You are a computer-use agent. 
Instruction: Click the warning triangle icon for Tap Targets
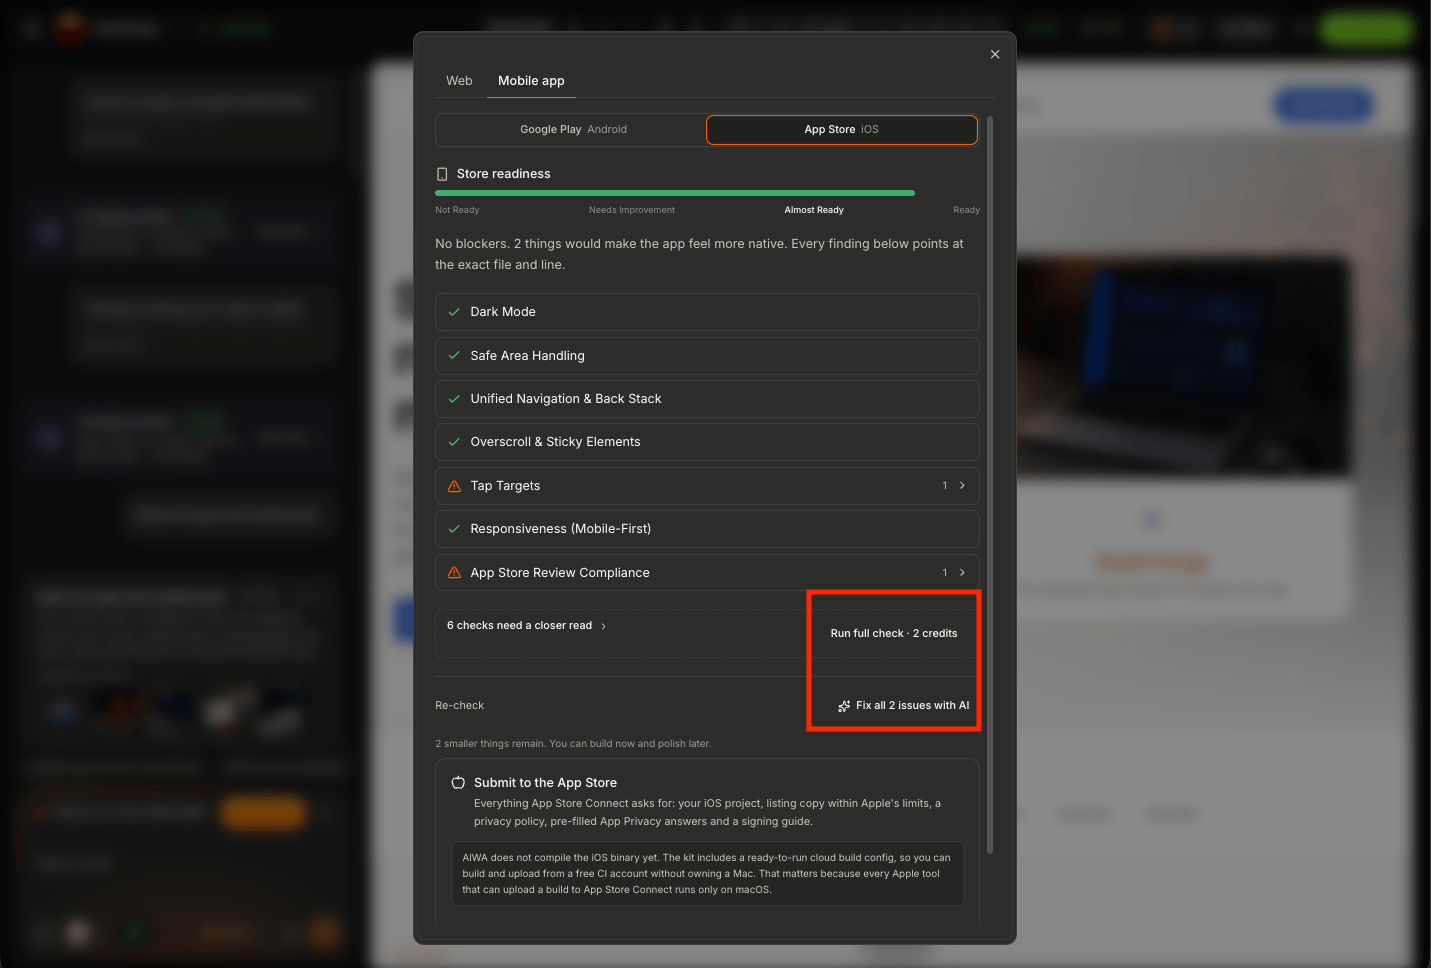click(454, 486)
